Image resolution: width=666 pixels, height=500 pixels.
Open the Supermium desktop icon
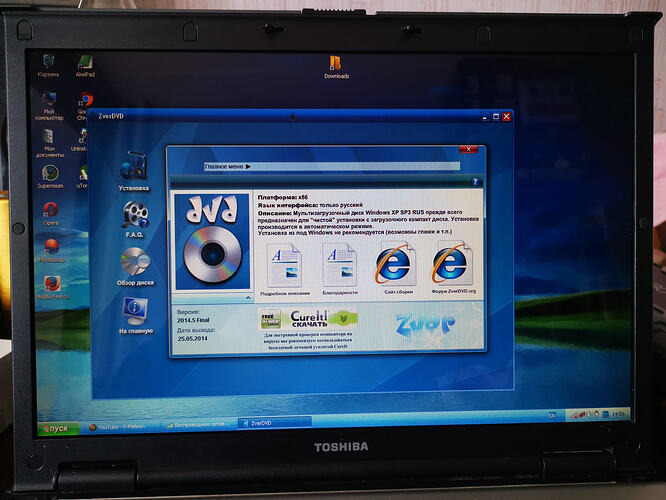coord(50,176)
